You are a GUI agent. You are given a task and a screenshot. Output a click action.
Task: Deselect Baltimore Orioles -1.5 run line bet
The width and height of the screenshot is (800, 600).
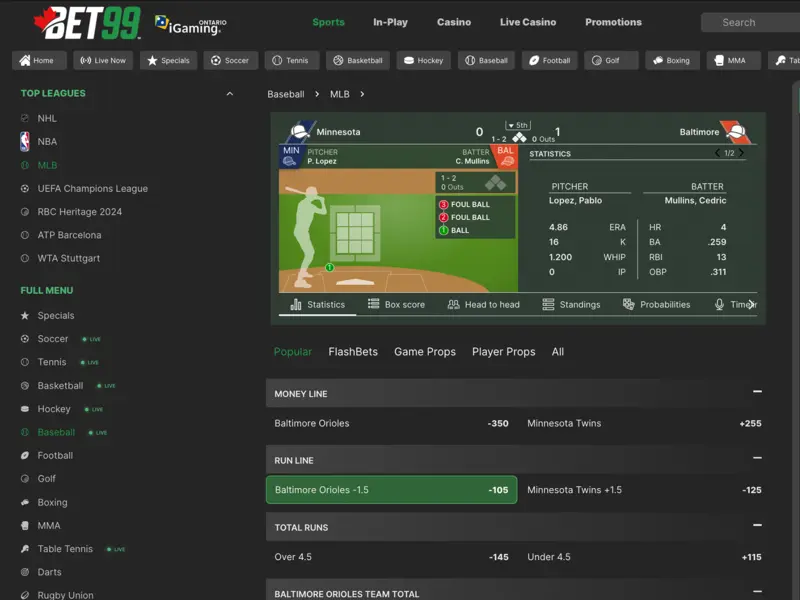(391, 490)
